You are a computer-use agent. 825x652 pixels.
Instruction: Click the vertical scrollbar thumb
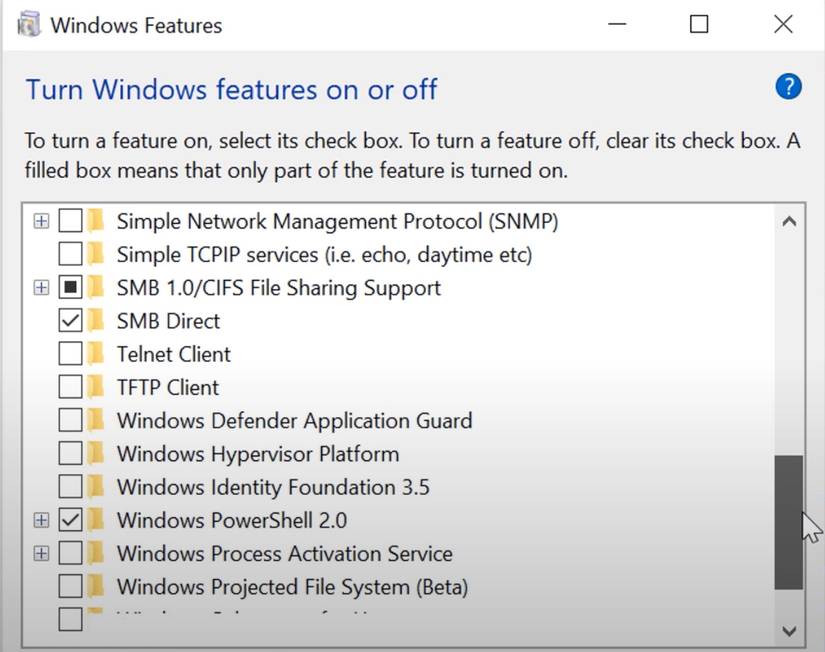(x=789, y=522)
